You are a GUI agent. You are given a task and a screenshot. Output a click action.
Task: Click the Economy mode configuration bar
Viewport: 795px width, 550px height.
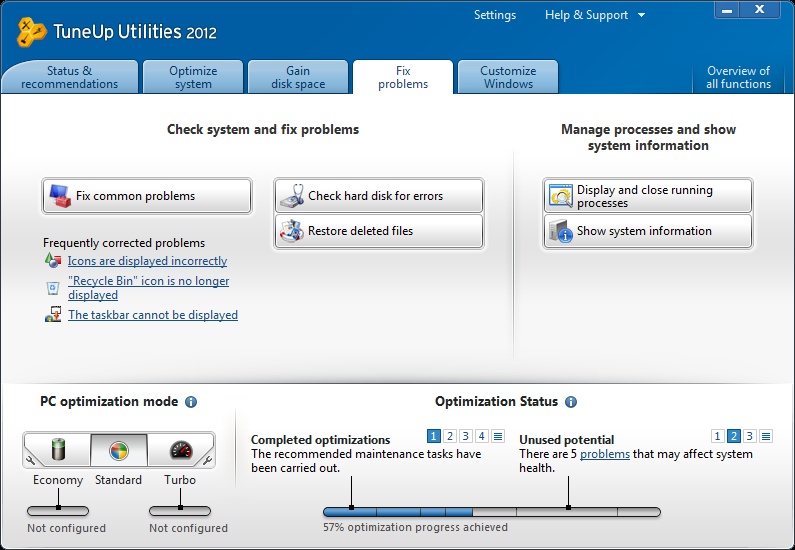[58, 511]
